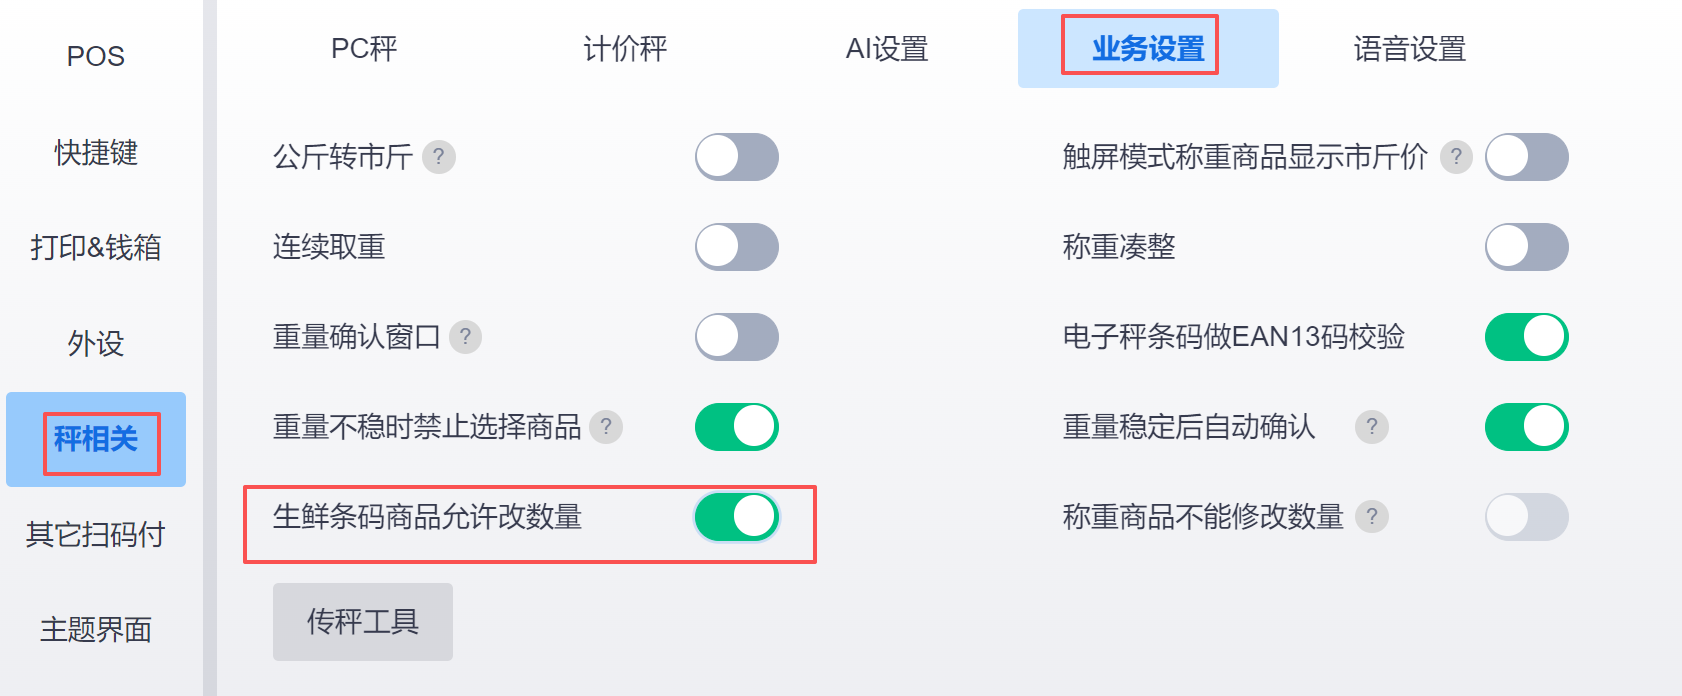The width and height of the screenshot is (1682, 696).
Task: Turn on 连续取重 switch
Action: 736,247
